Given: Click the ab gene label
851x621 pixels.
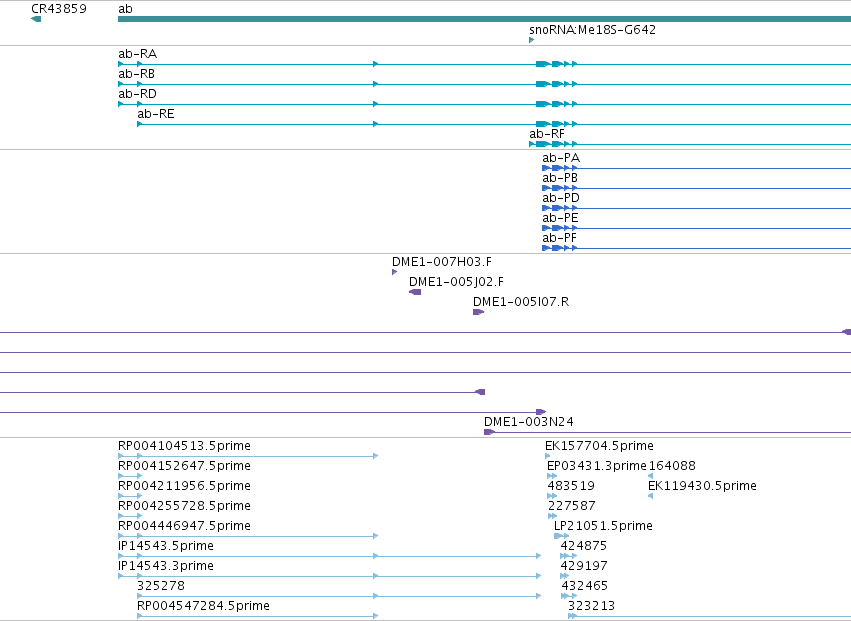Looking at the screenshot, I should (x=125, y=9).
